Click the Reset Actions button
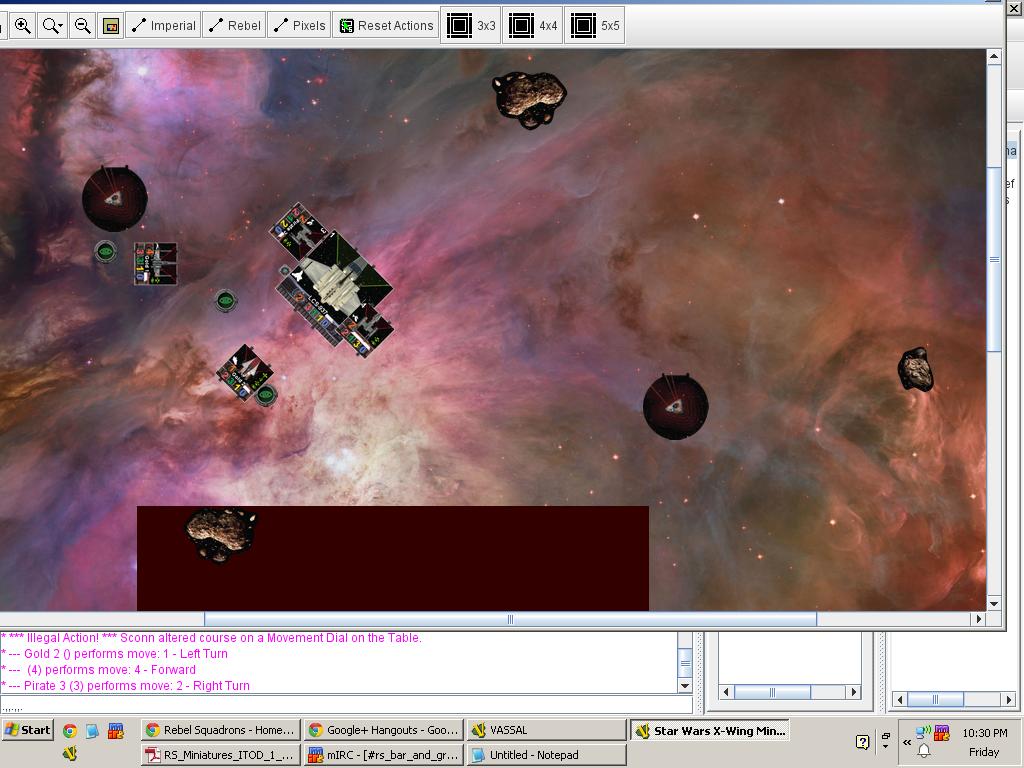The image size is (1024, 768). coord(386,26)
